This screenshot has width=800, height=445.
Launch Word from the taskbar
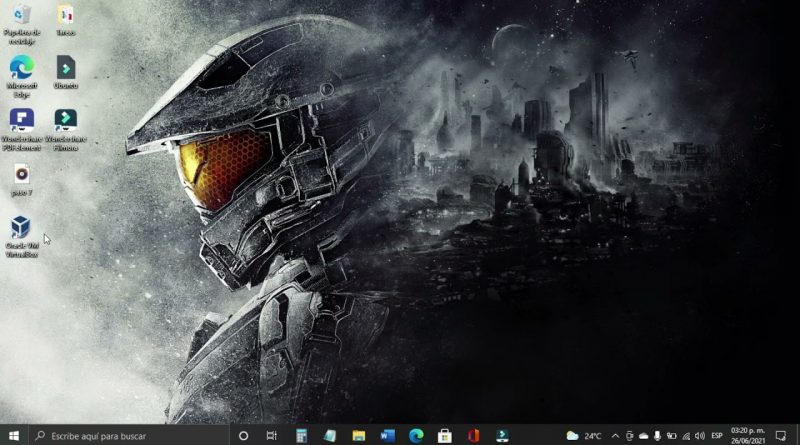[x=387, y=435]
